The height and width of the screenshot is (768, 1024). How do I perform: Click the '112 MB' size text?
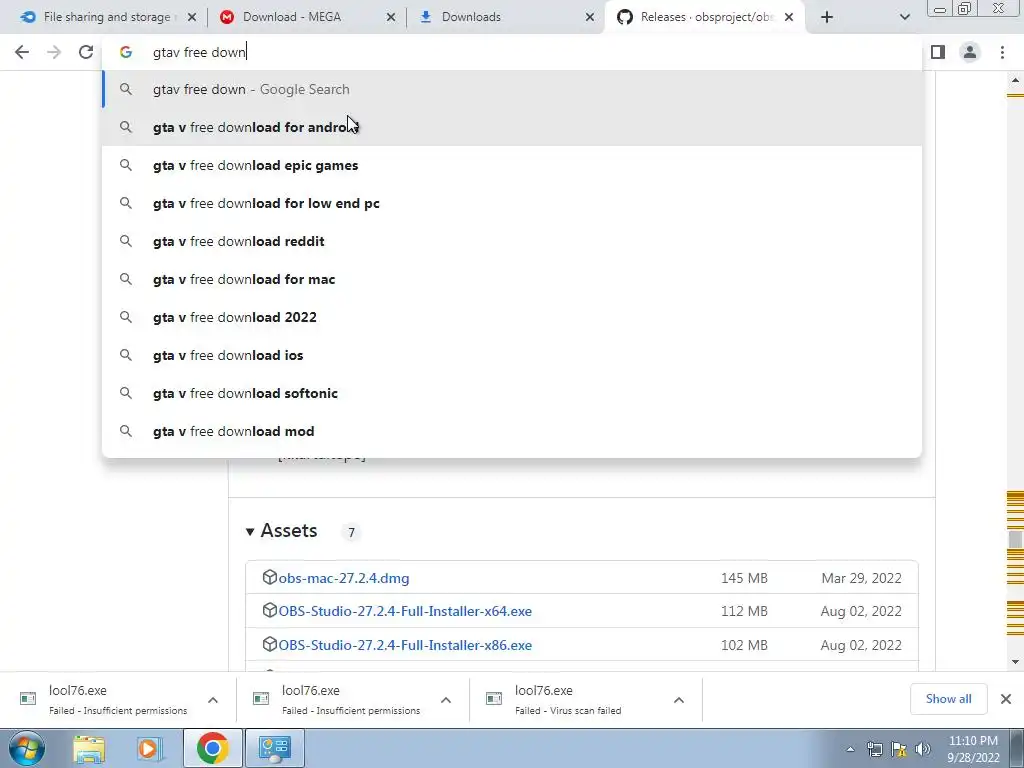[744, 611]
